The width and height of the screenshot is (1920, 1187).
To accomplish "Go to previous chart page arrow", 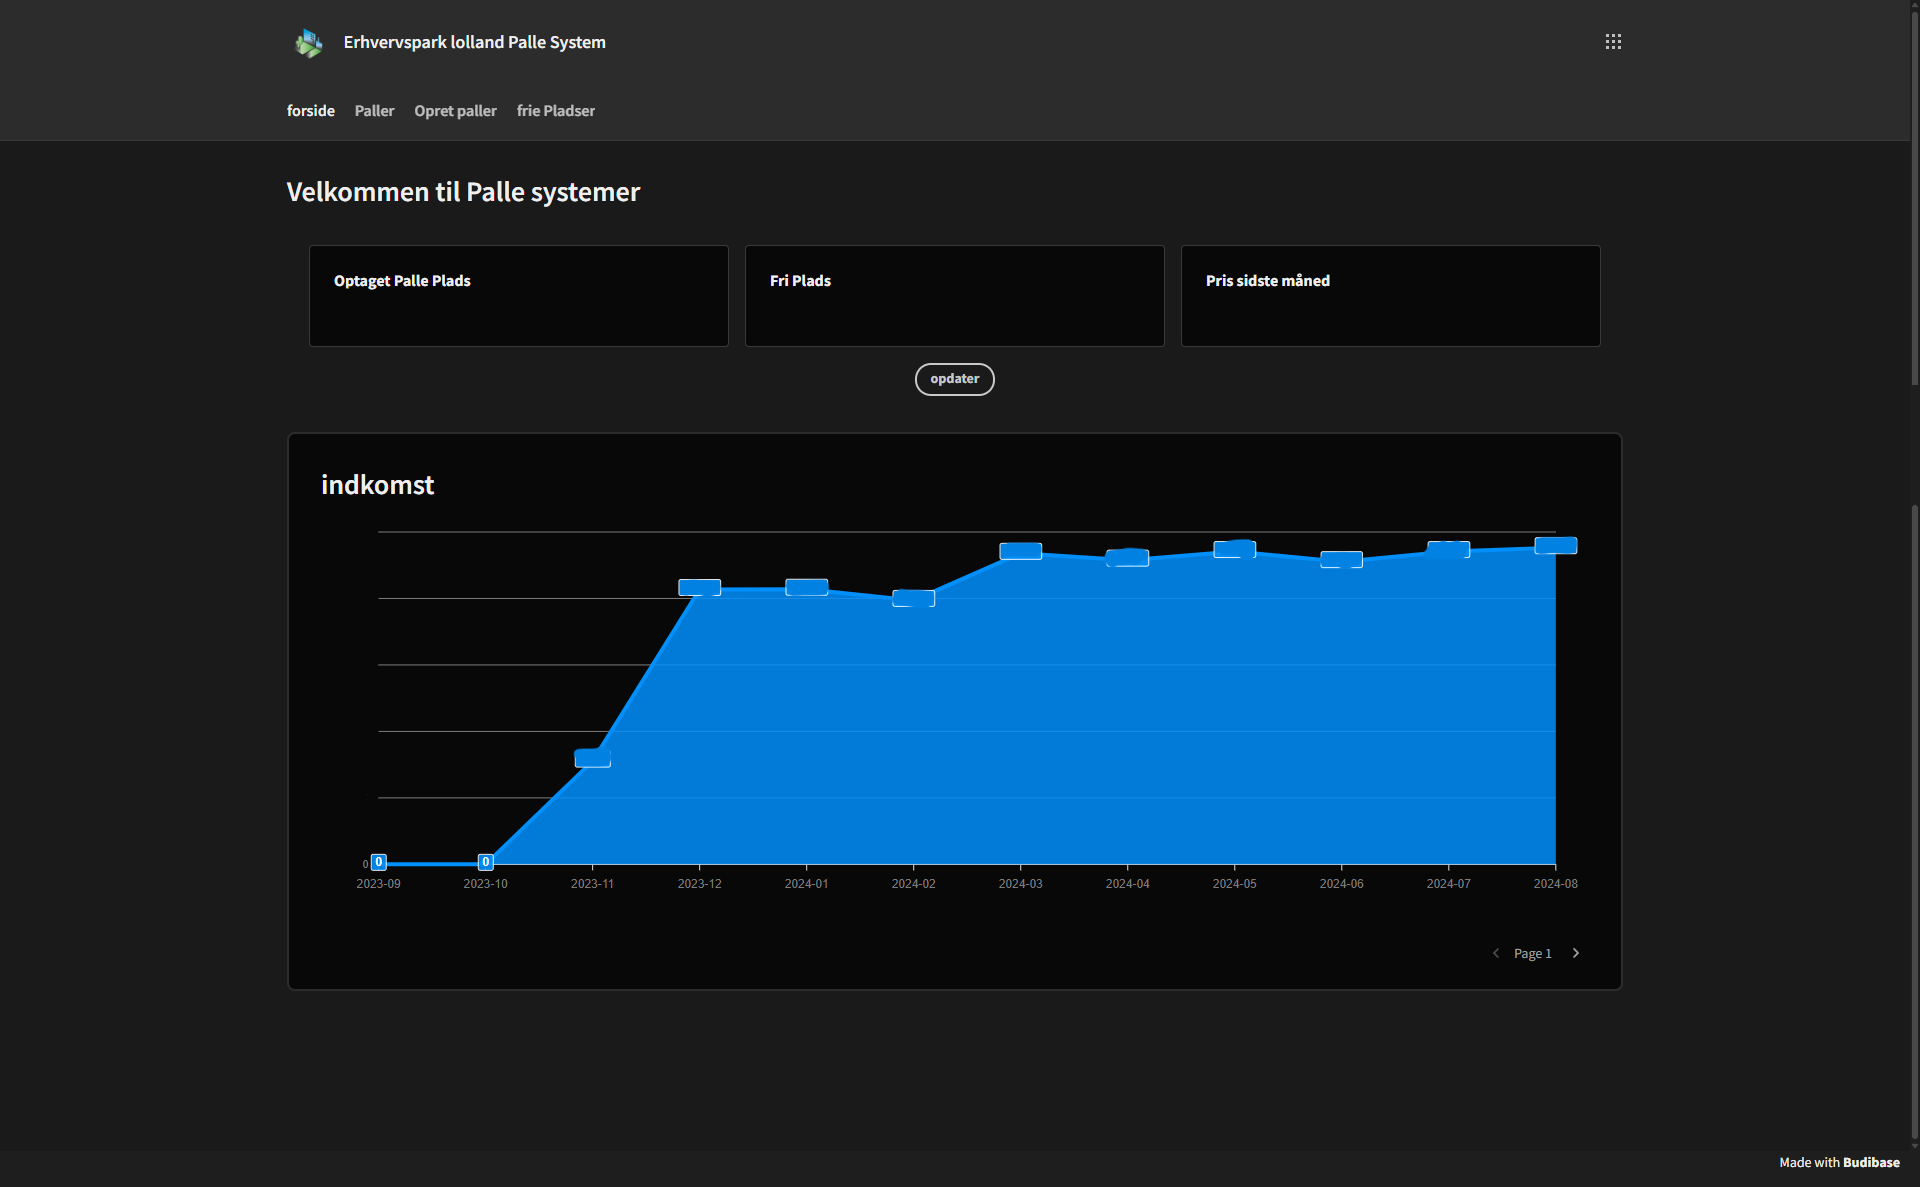I will coord(1496,953).
